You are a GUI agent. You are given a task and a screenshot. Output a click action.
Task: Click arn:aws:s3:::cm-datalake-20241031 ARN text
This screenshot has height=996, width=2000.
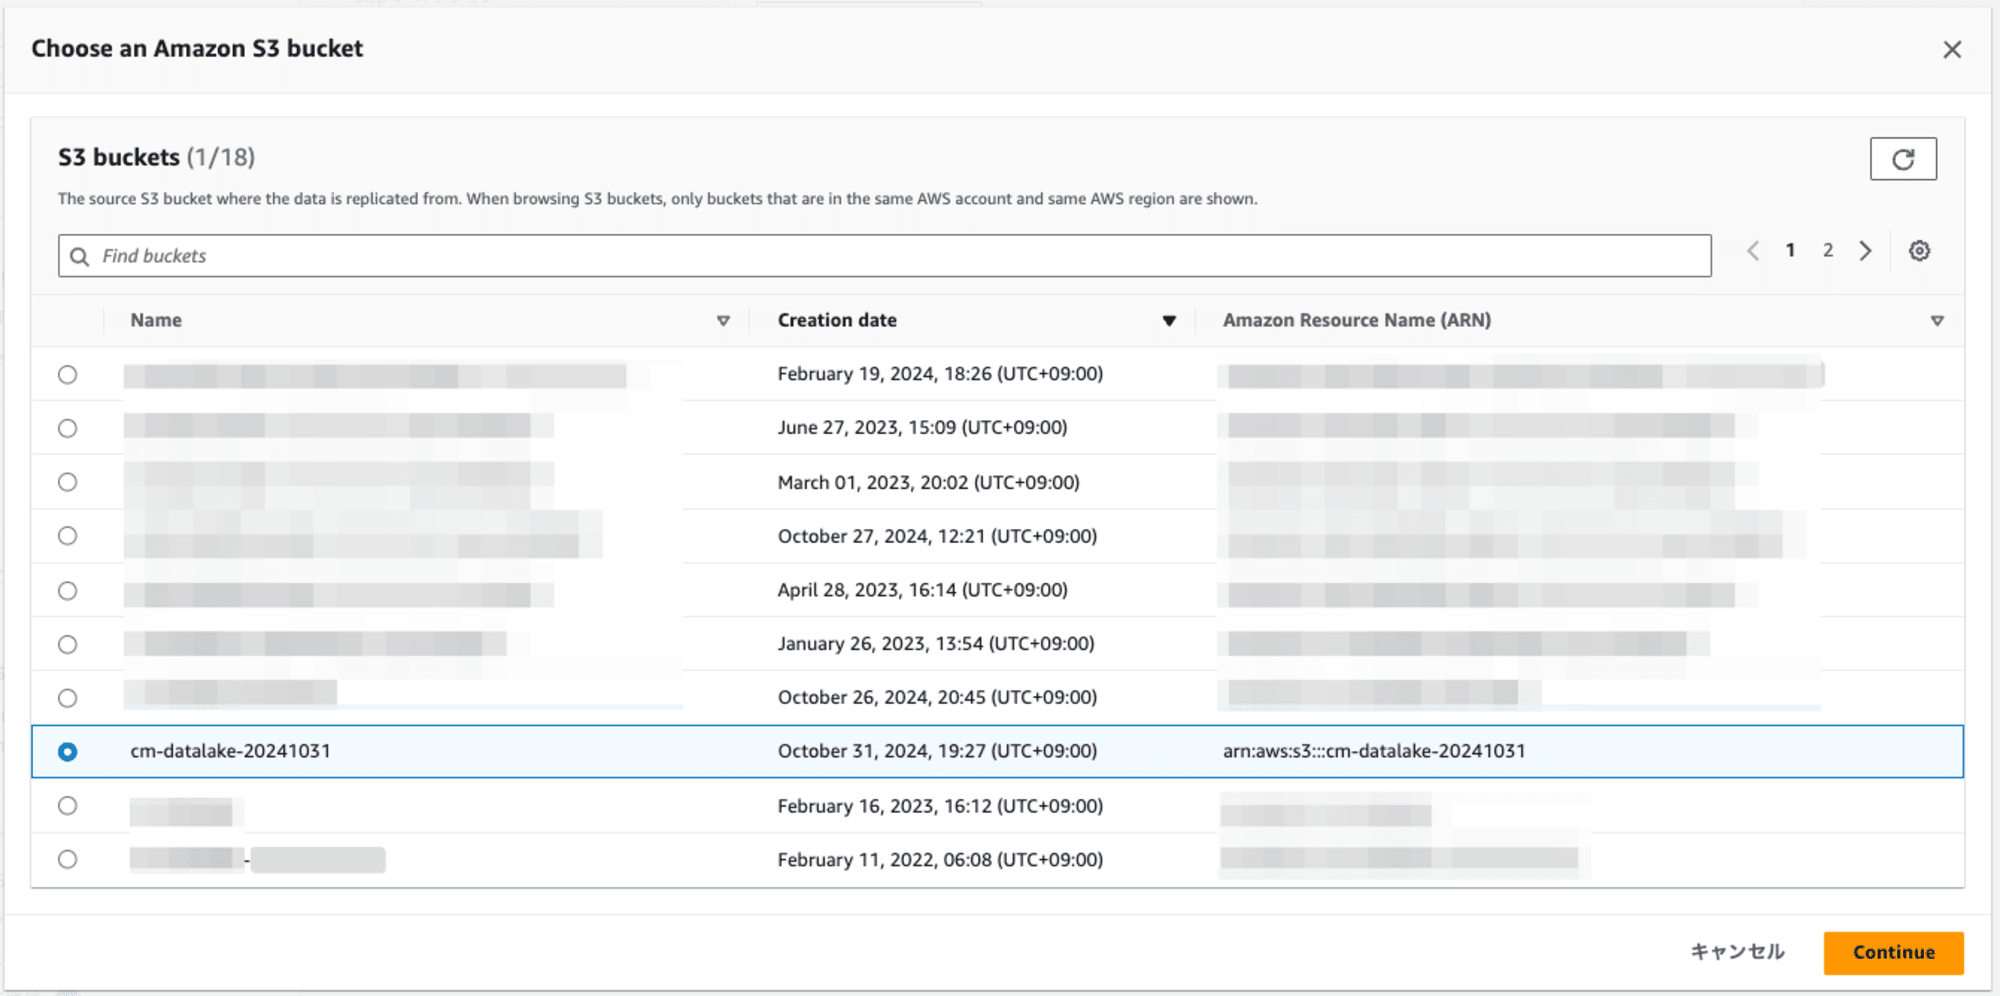[x=1374, y=751]
